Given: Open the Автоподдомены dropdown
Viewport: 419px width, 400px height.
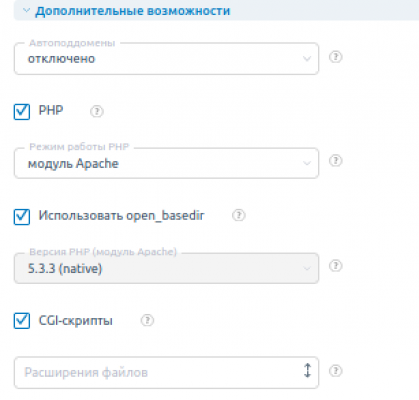Looking at the screenshot, I should point(166,59).
